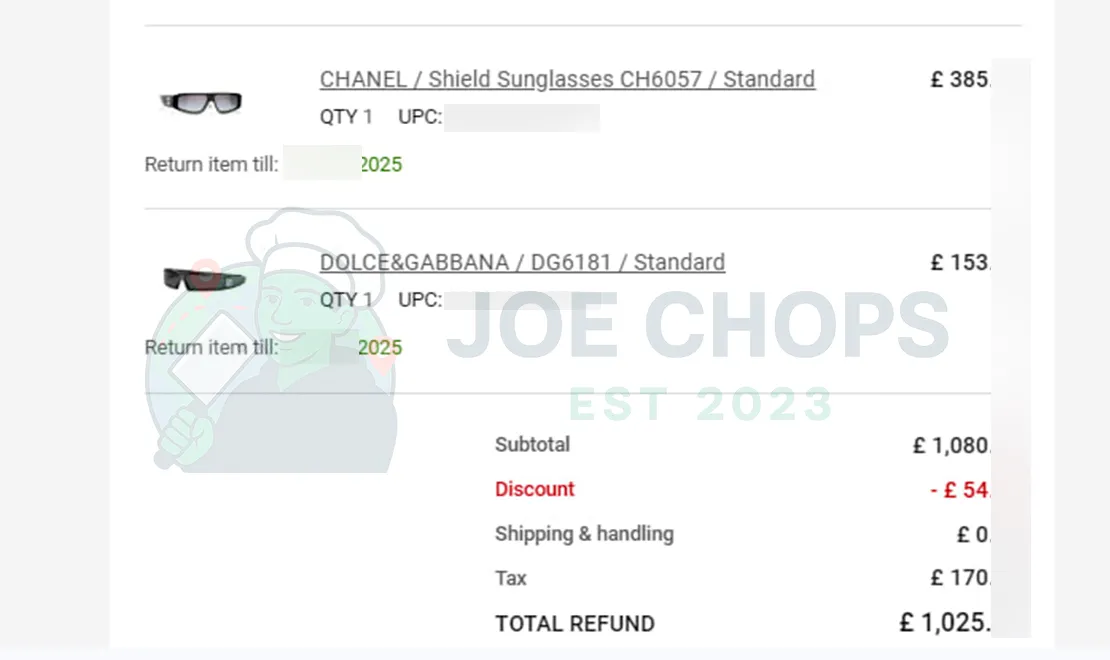The image size is (1110, 660).
Task: Click the CHANEL sunglasses thumbnail image
Action: pyautogui.click(x=200, y=100)
